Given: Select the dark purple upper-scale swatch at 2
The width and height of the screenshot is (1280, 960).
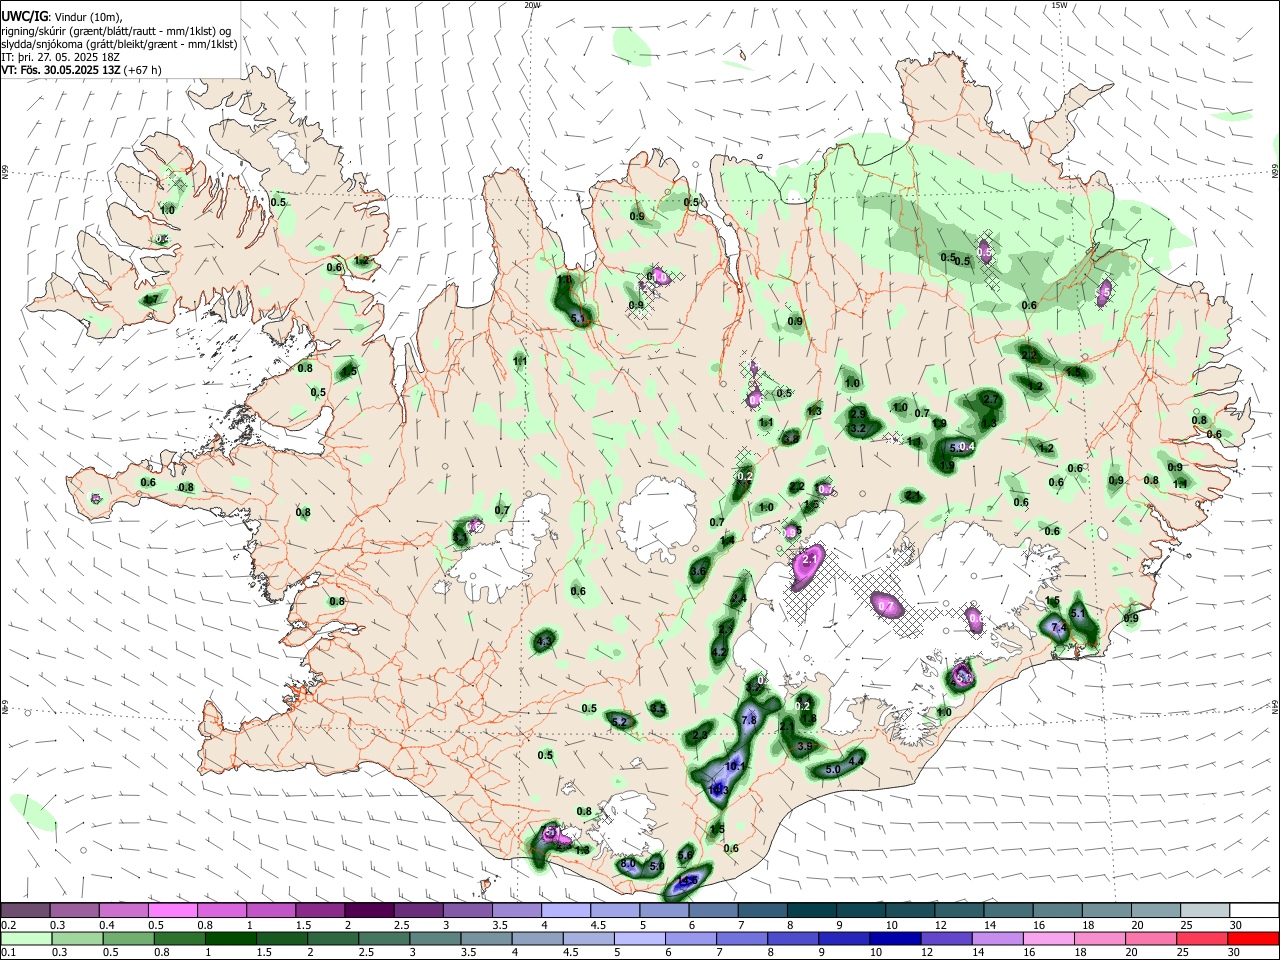Looking at the screenshot, I should tap(369, 910).
